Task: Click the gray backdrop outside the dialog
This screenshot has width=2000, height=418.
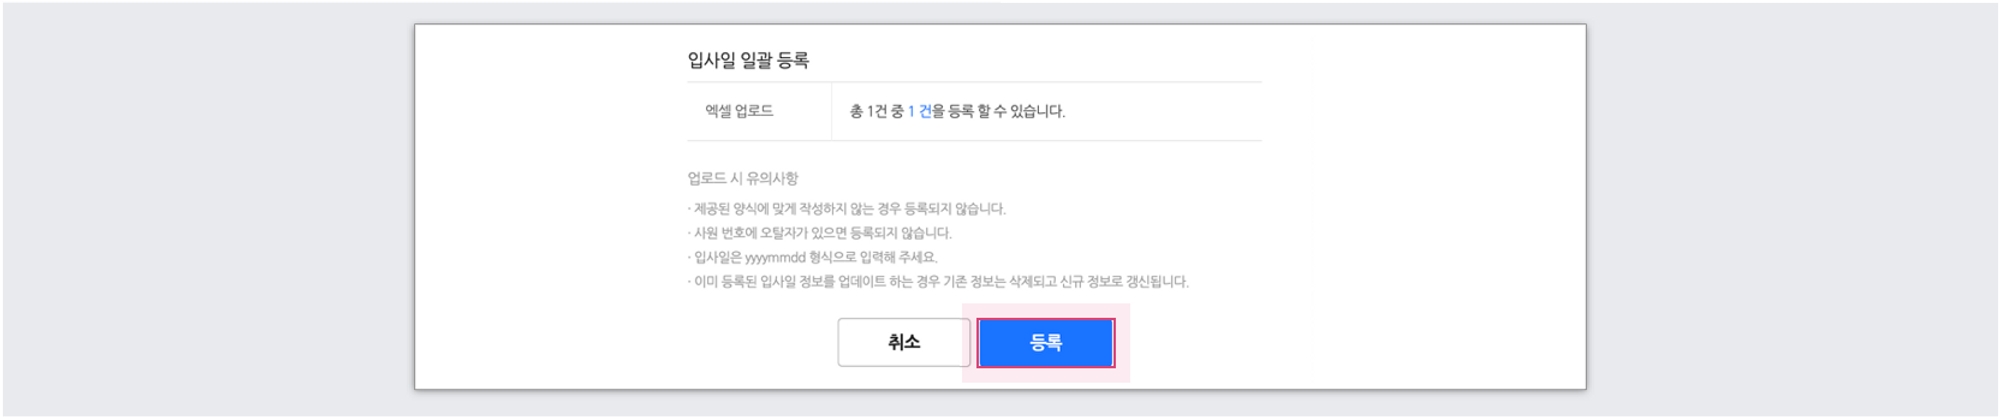Action: (x=200, y=200)
